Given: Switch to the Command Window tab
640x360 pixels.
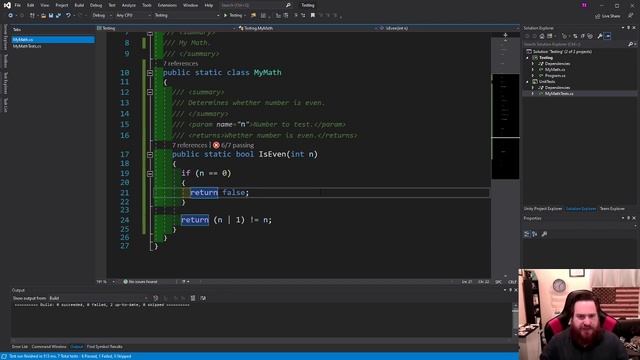Looking at the screenshot, I should pos(49,347).
